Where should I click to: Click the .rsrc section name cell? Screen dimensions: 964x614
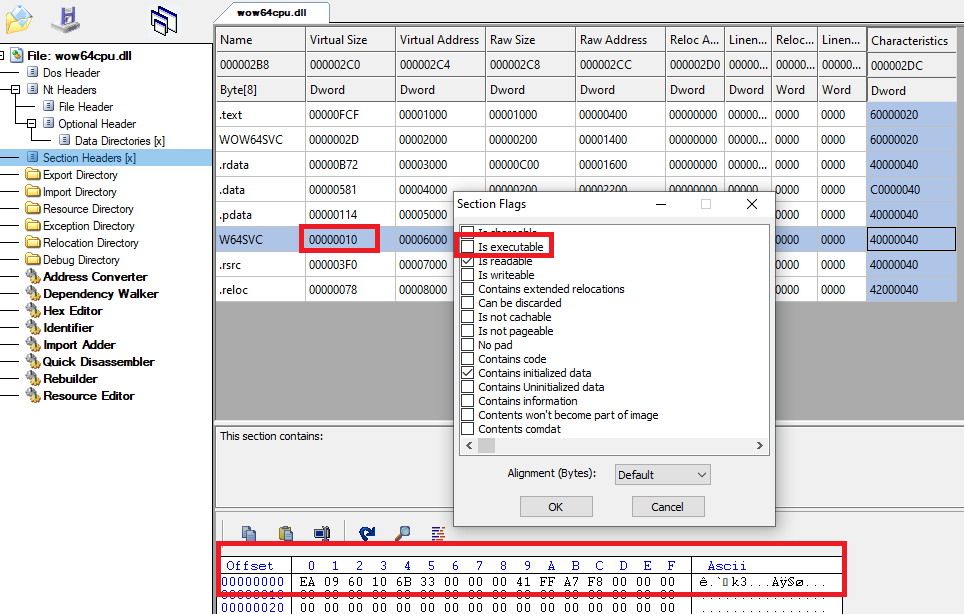point(261,265)
